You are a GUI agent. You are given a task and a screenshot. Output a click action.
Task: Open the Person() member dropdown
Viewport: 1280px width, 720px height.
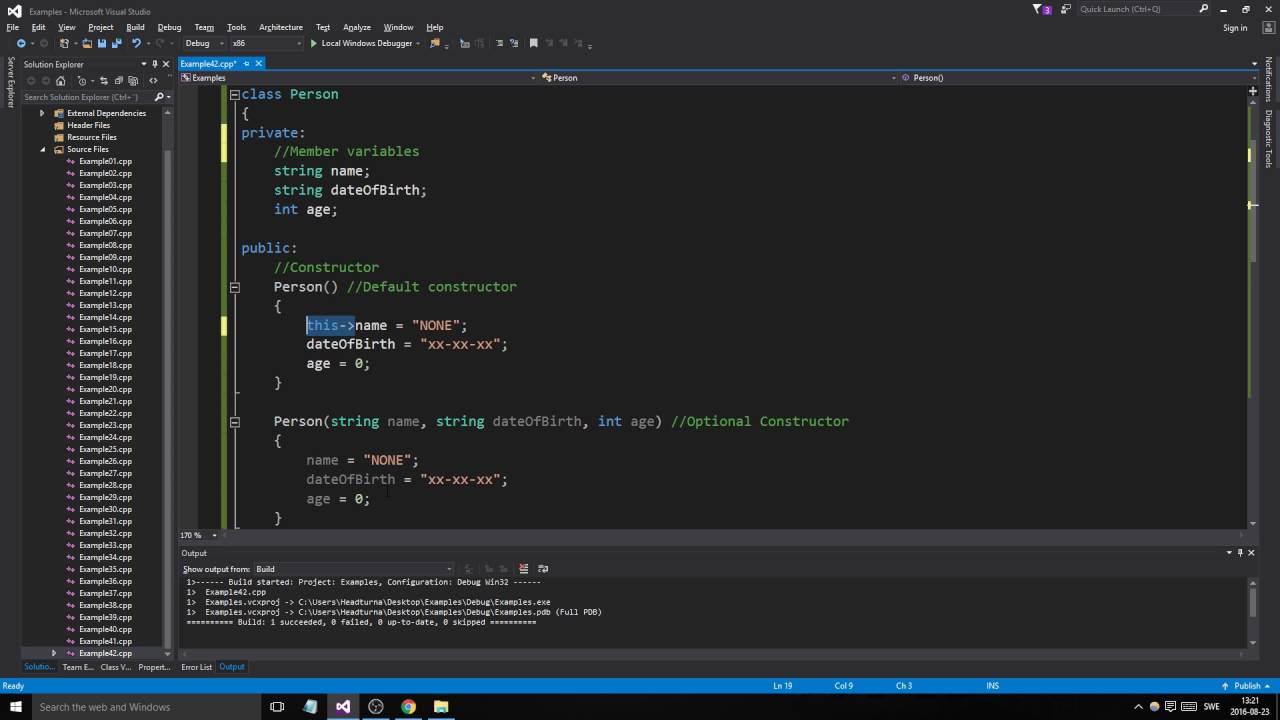1078,78
